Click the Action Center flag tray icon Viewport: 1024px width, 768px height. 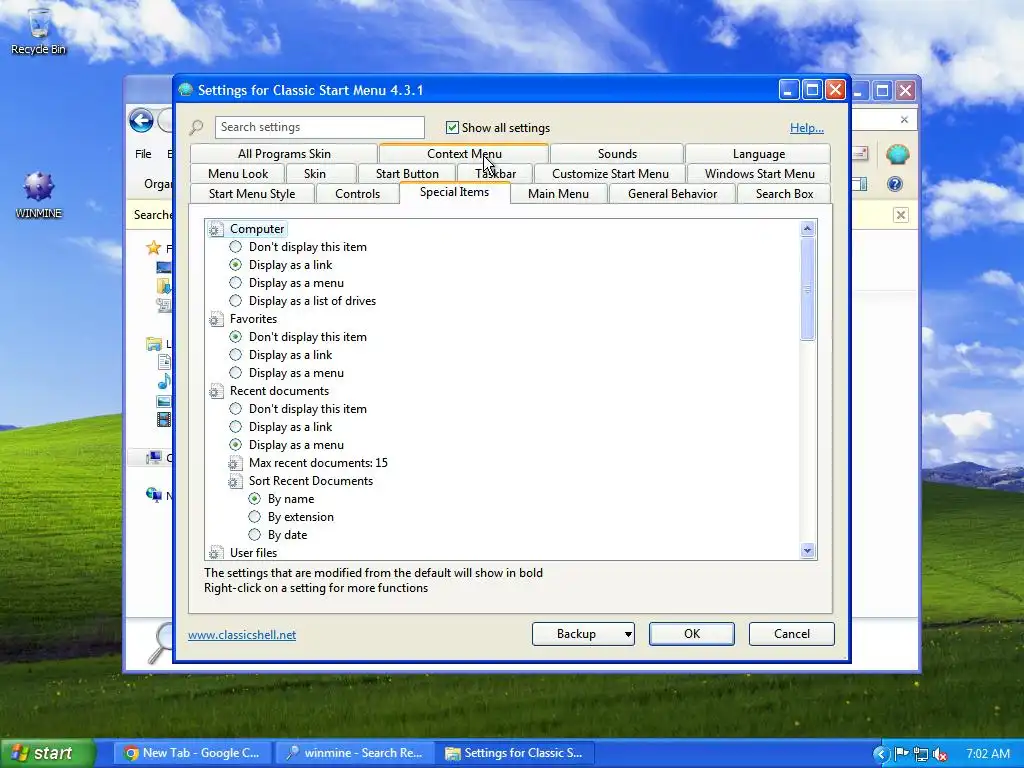[902, 754]
